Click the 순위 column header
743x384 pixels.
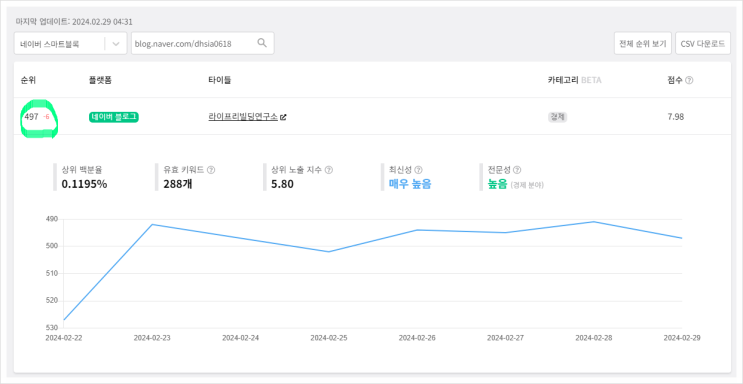[28, 80]
